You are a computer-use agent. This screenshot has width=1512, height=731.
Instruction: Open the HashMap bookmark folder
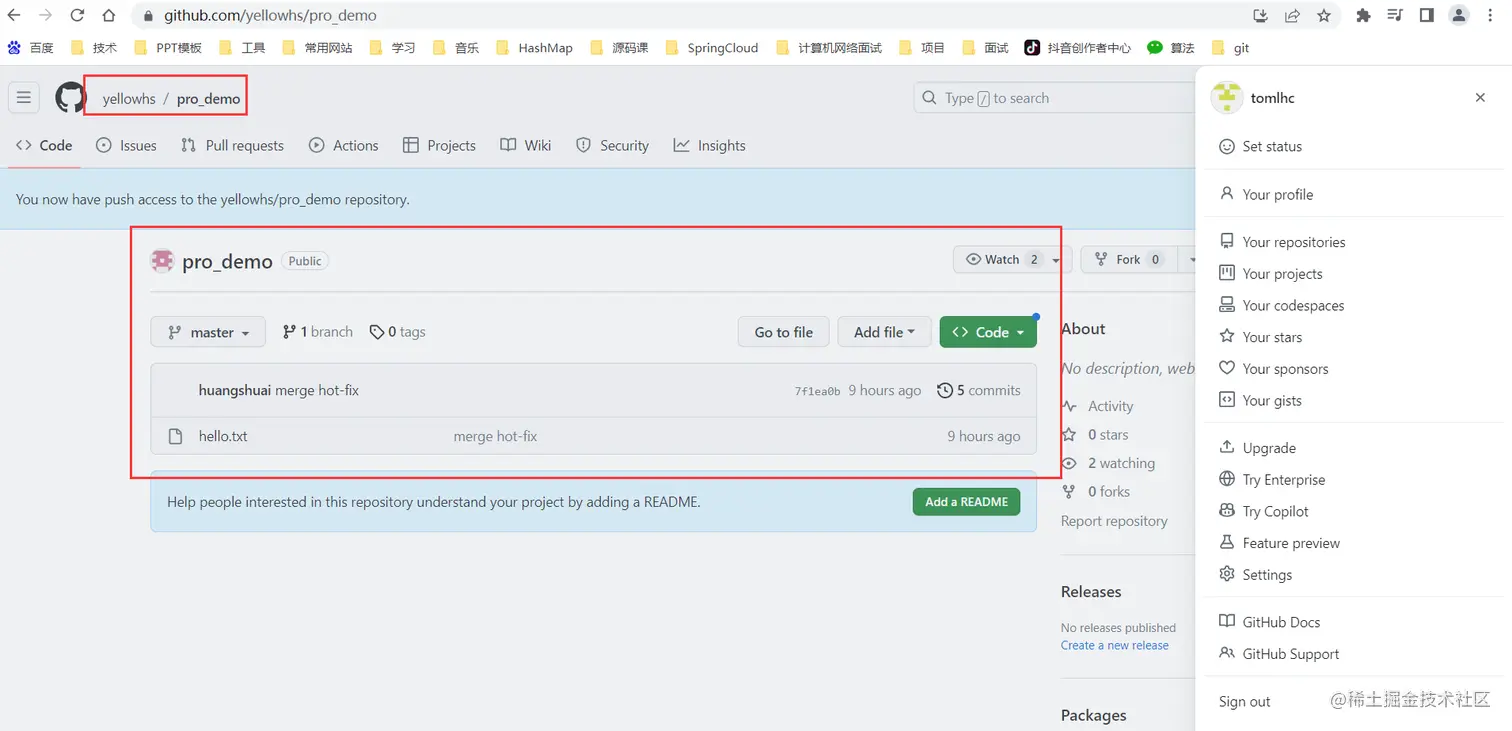click(534, 47)
